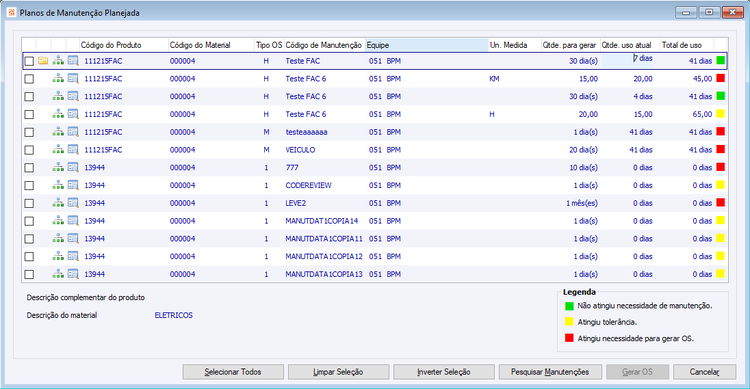Open the details search icon in the VEICULO row
Viewport: 750px width, 389px height.
73,149
